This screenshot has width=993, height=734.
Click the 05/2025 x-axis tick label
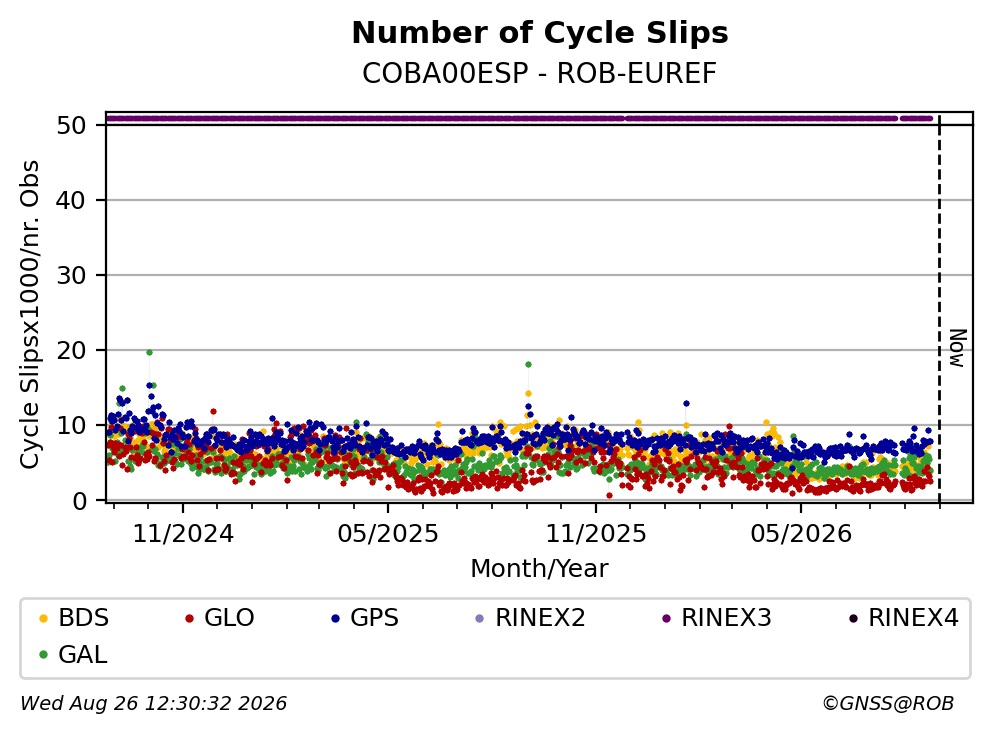pyautogui.click(x=388, y=534)
